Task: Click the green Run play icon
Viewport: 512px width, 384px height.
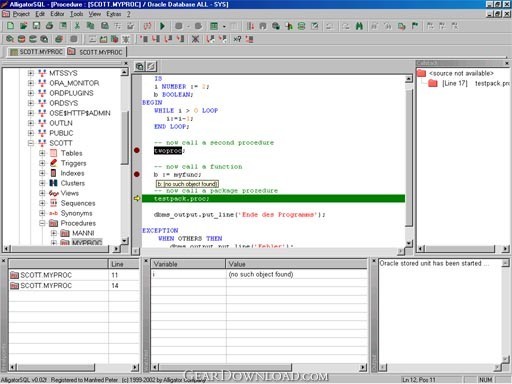Action: [162, 26]
